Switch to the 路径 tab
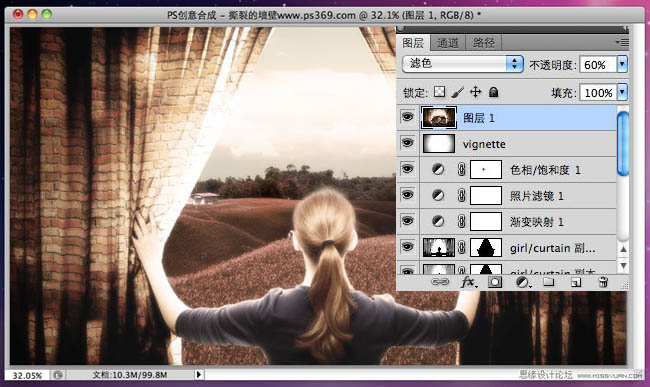The width and height of the screenshot is (650, 387). (484, 43)
